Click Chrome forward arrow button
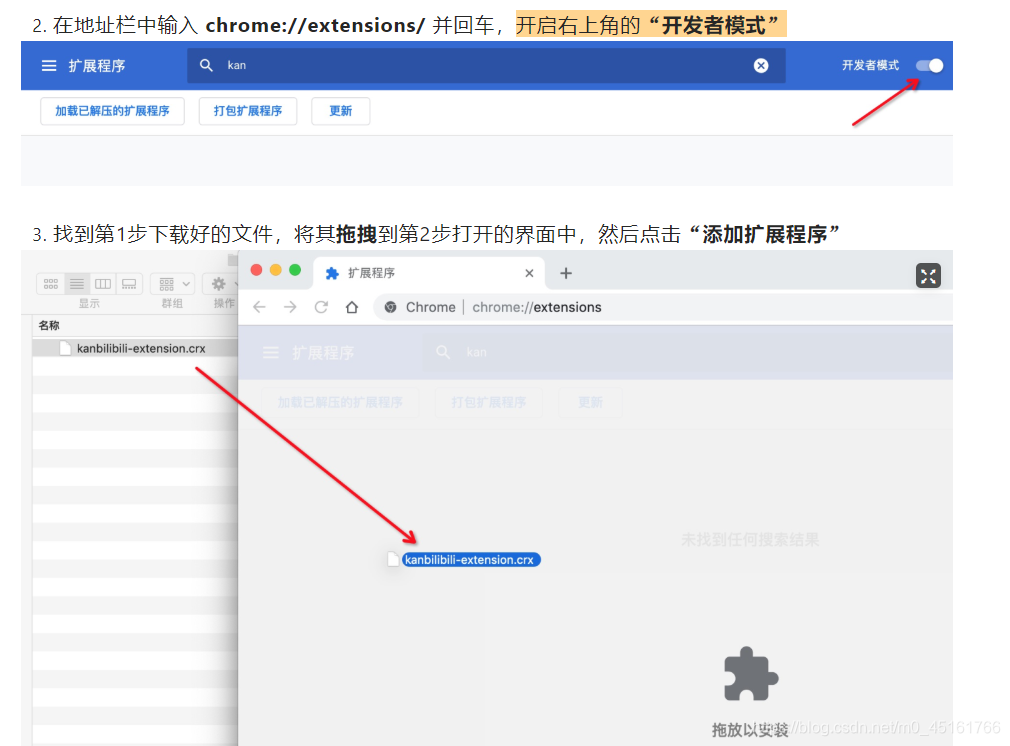This screenshot has height=746, width=1010. click(290, 307)
